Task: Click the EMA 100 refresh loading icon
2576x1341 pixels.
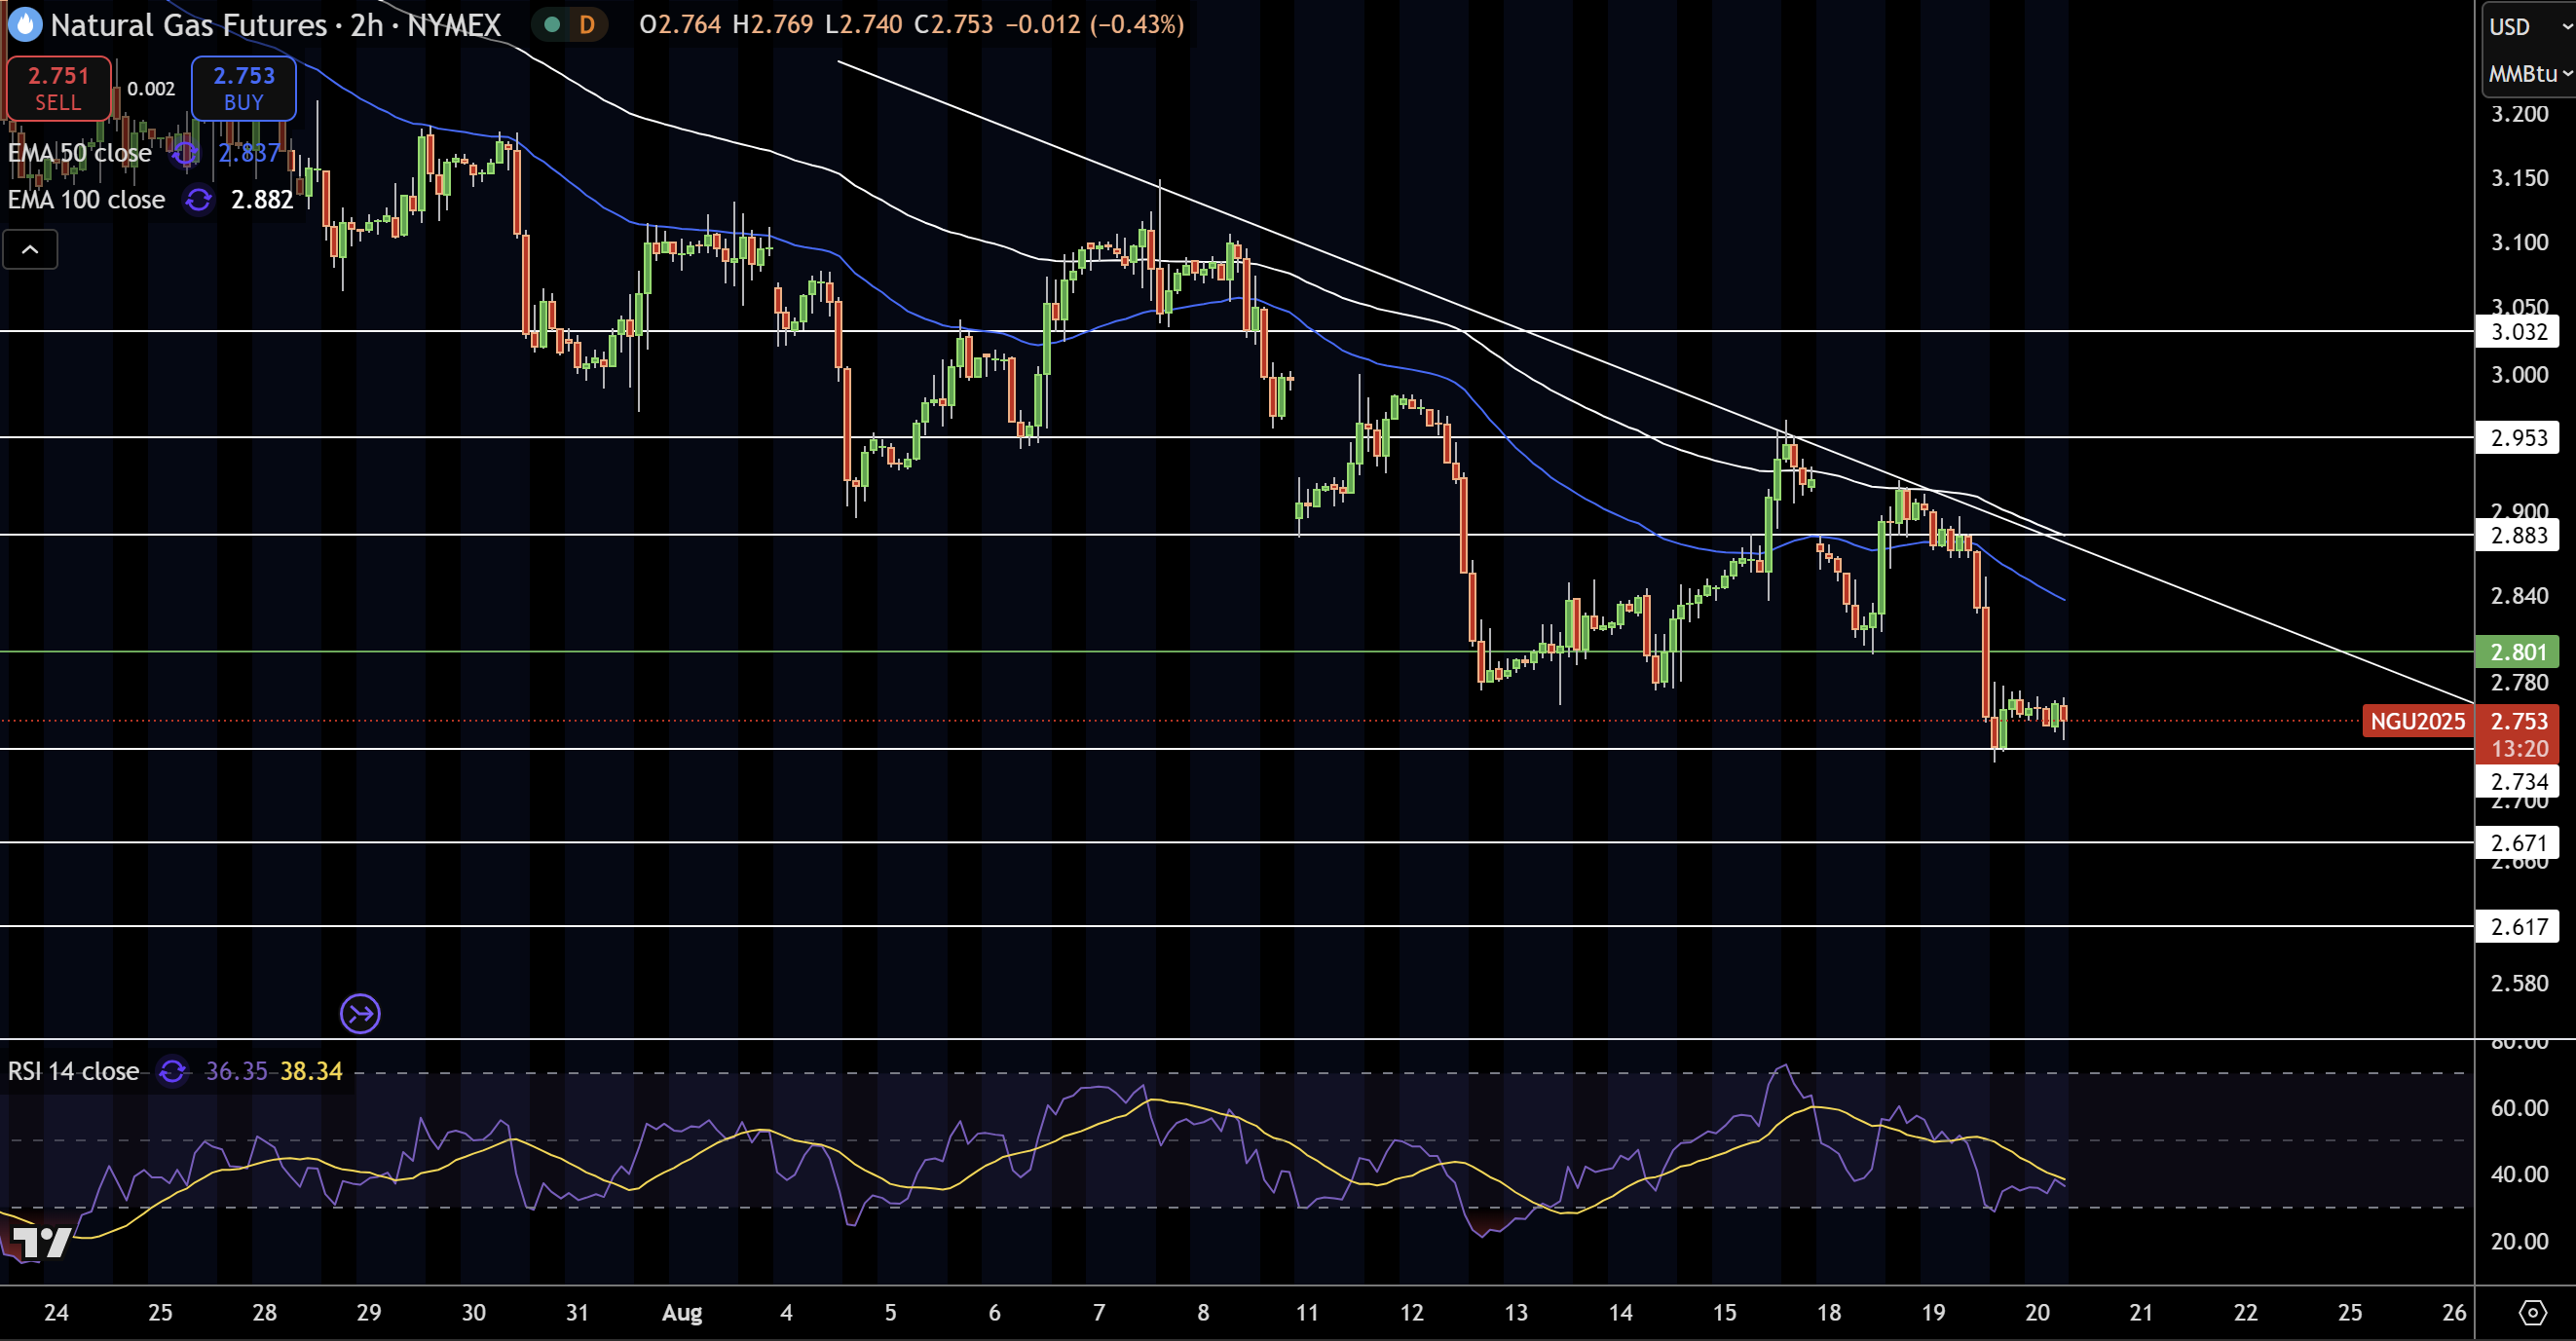Action: tap(198, 200)
